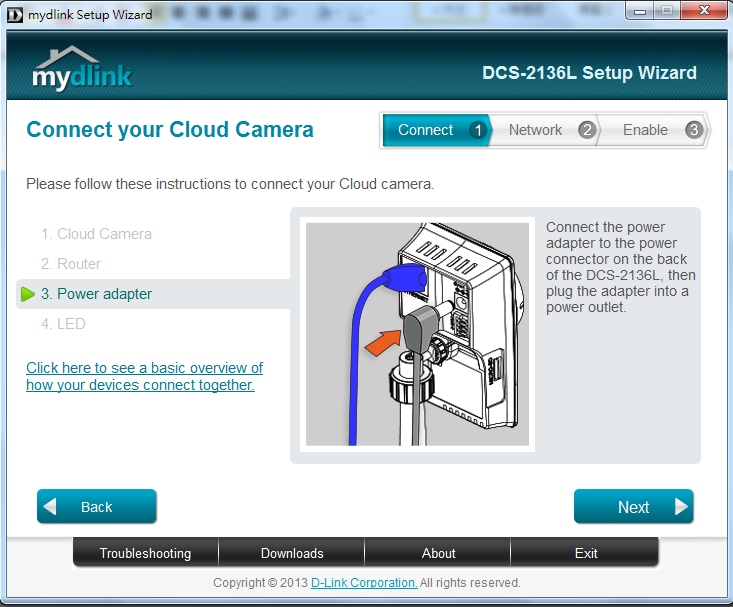
Task: Click the mydlink logo
Action: (82, 68)
